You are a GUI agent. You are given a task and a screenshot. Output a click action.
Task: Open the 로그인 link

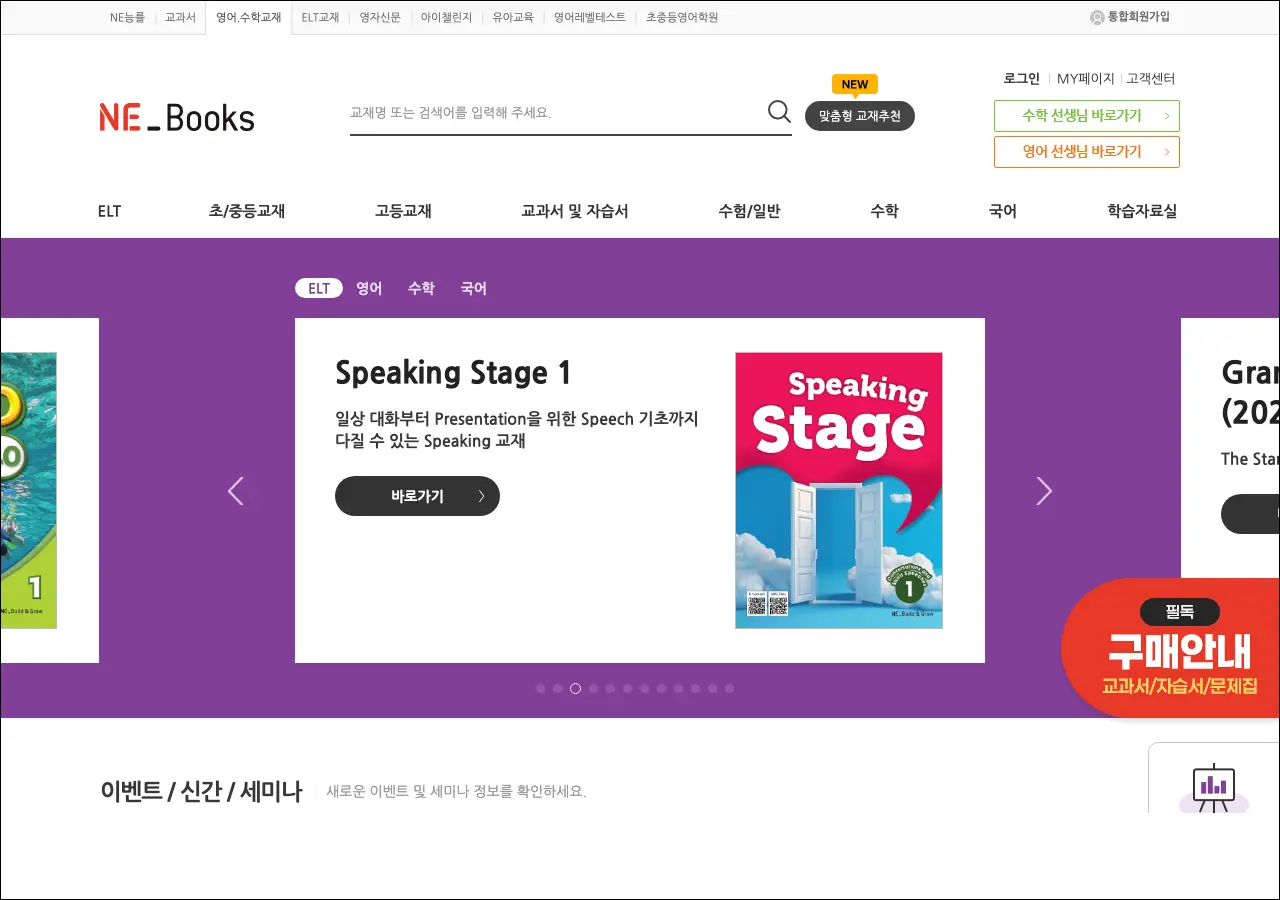pyautogui.click(x=1021, y=78)
